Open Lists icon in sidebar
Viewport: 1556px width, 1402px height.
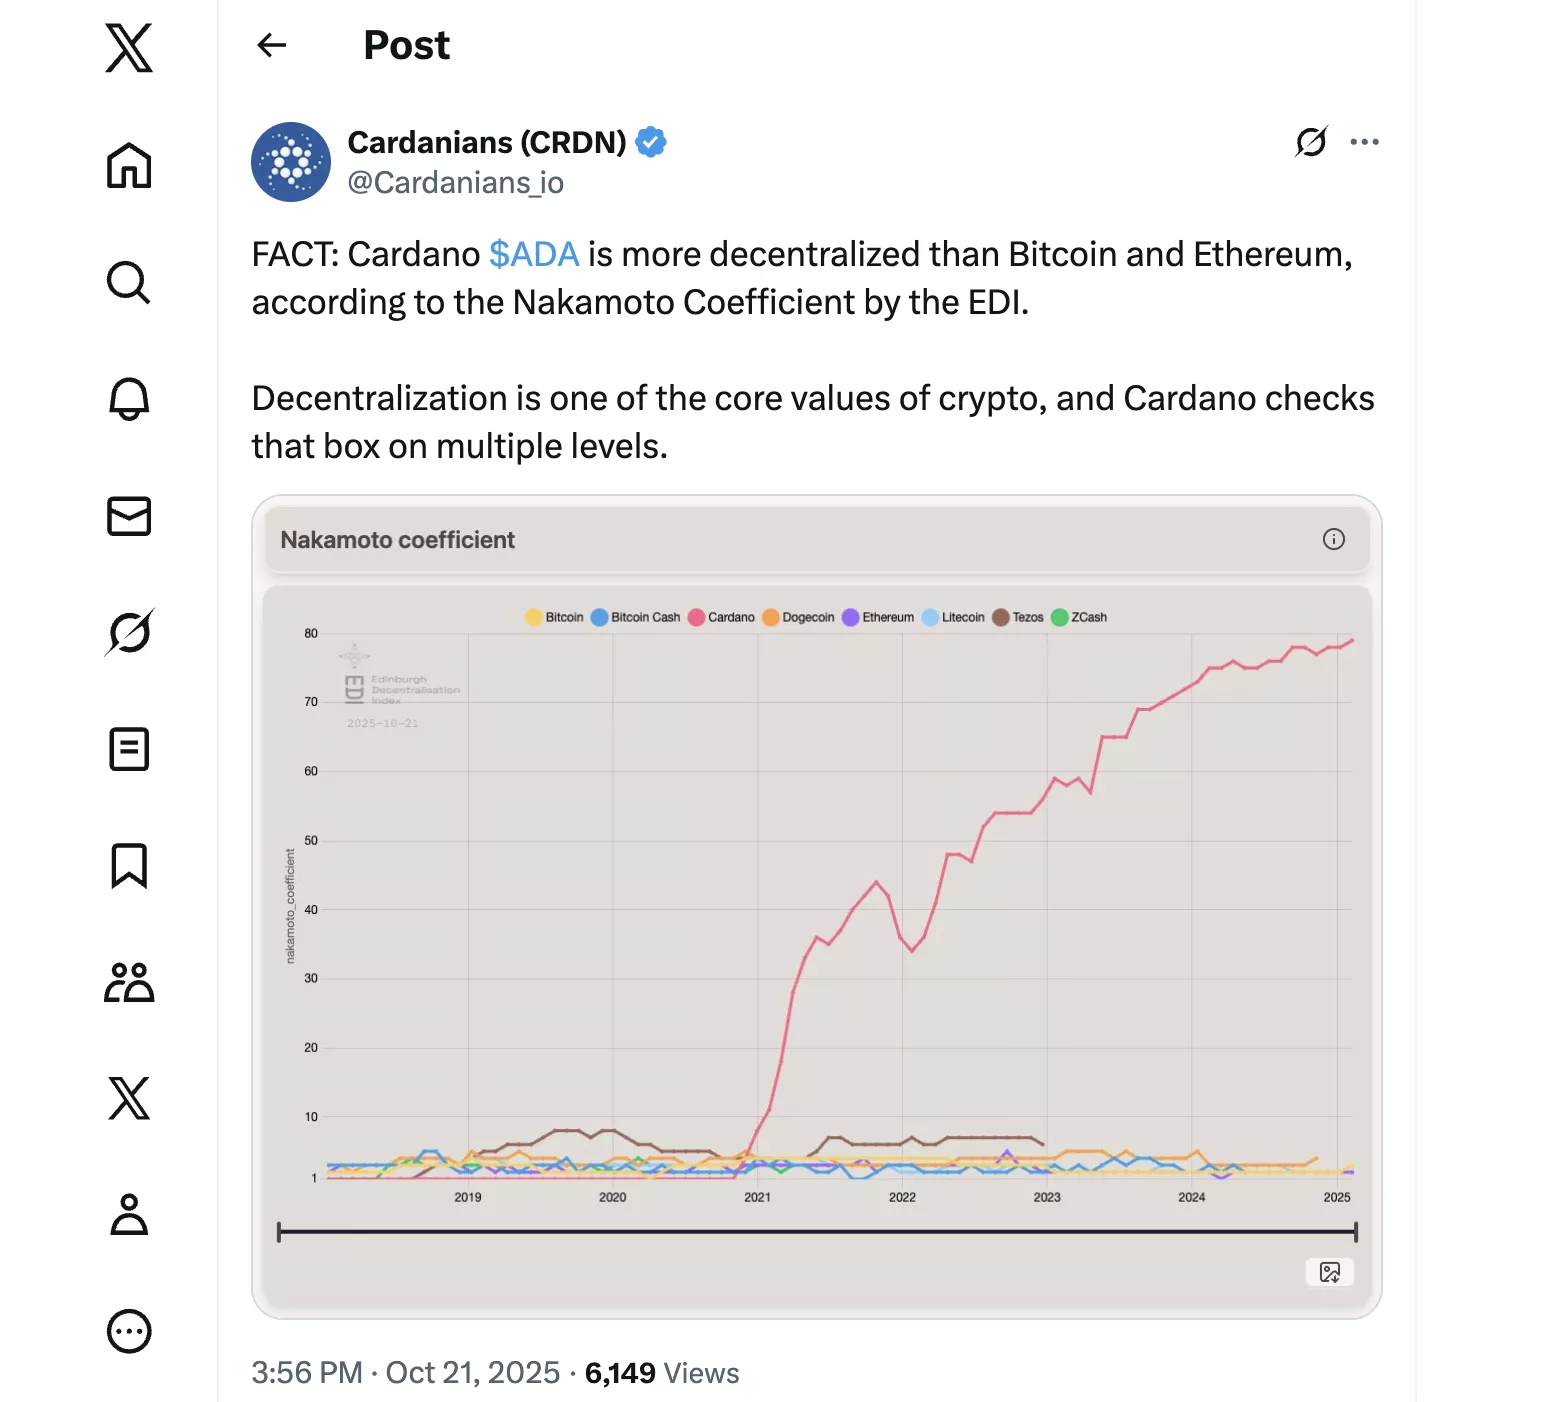coord(129,749)
